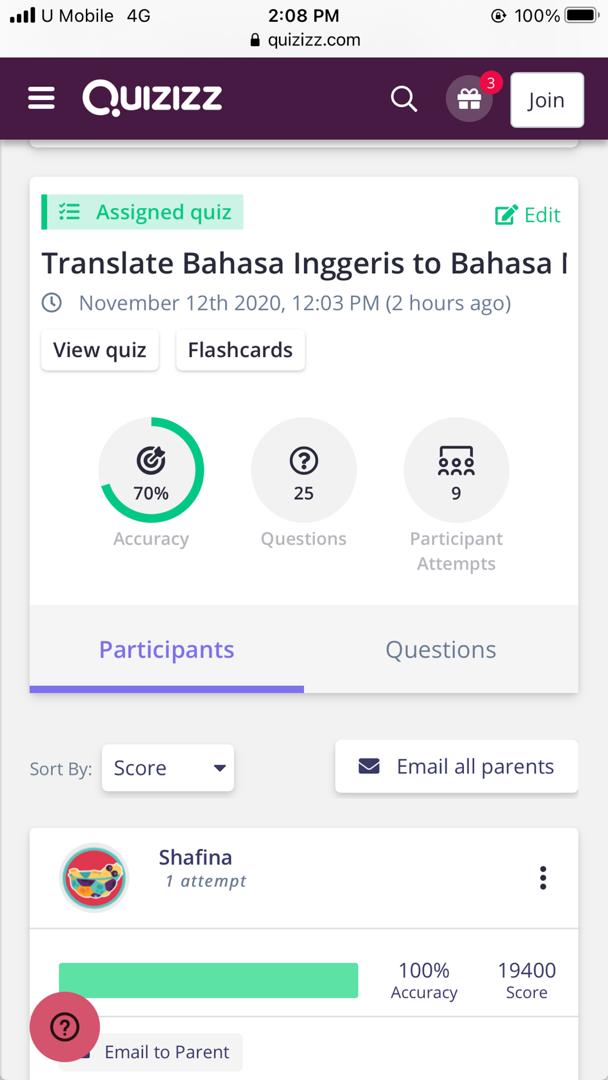Expand the Sort By Score dropdown
Viewport: 608px width, 1080px height.
point(168,768)
